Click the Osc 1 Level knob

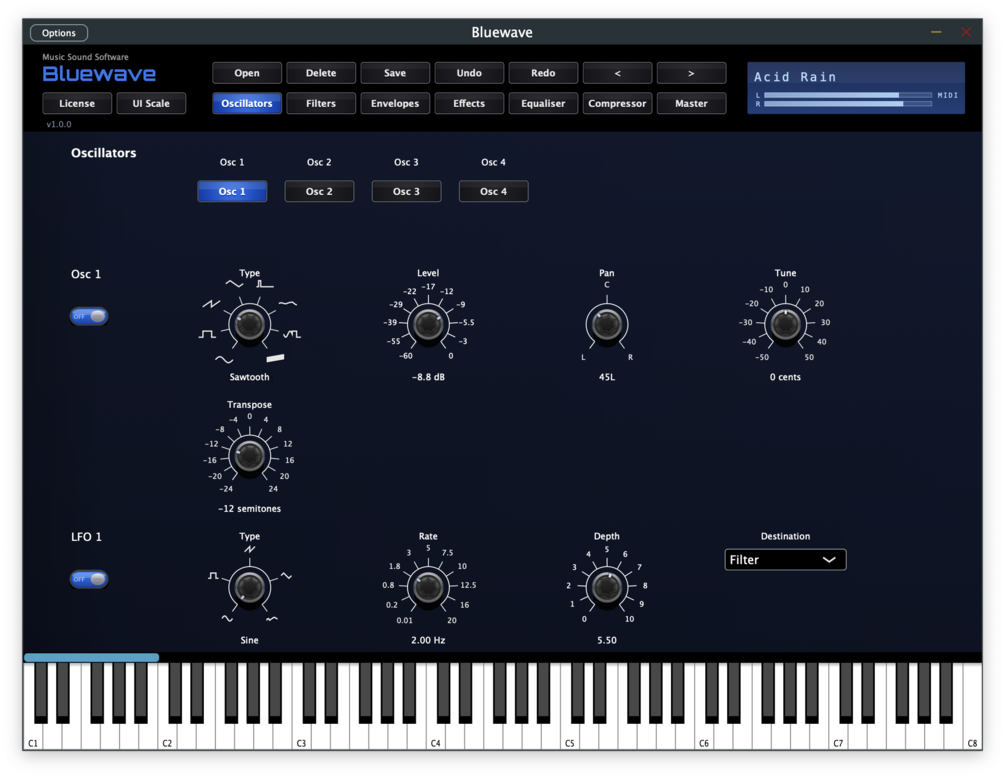pos(428,324)
